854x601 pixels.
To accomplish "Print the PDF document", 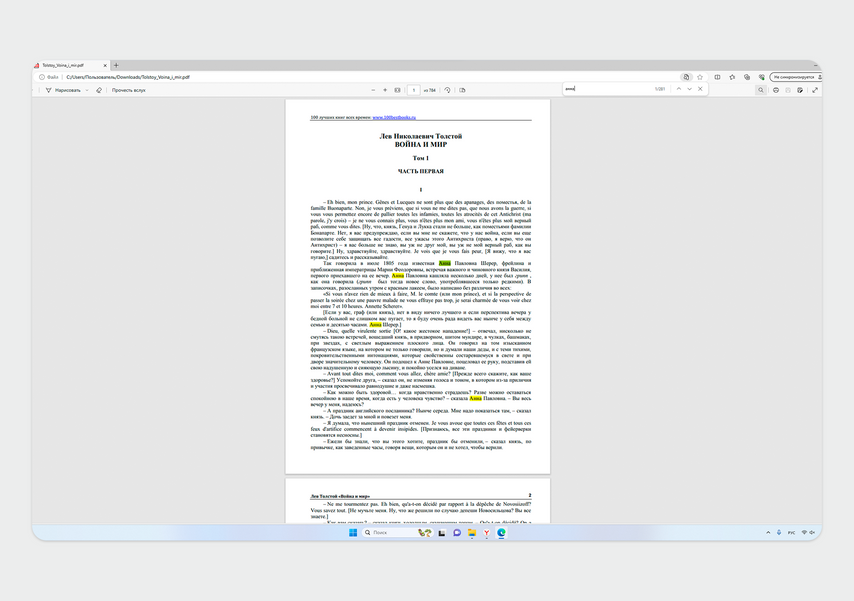I will tap(775, 90).
